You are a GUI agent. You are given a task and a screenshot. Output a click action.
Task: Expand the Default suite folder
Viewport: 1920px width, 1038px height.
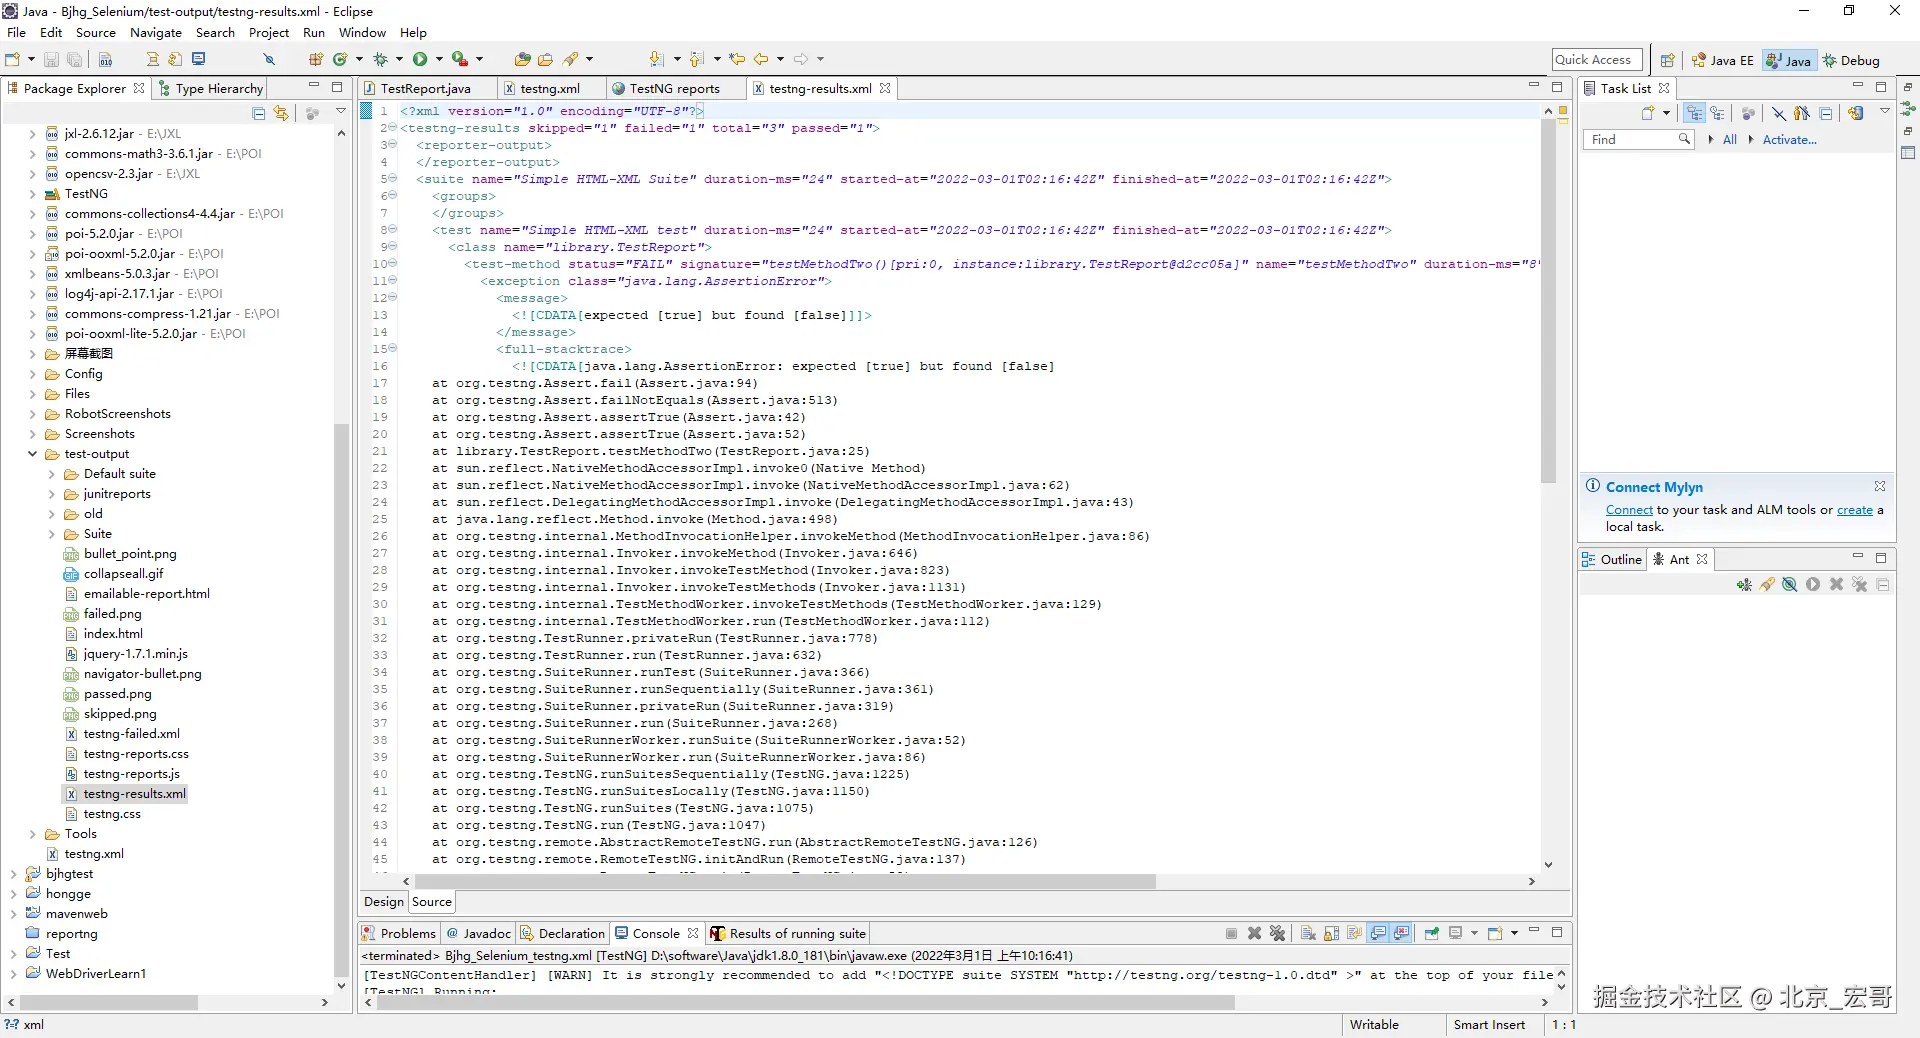pyautogui.click(x=52, y=474)
